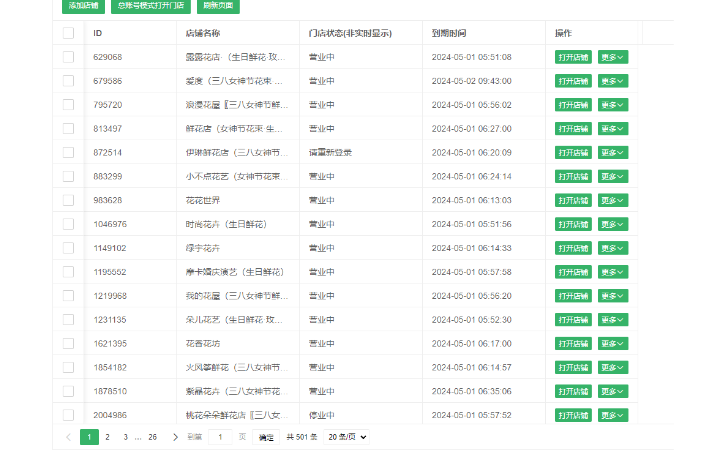Jump to page 26 in pagination
720x450 pixels.
pyautogui.click(x=152, y=437)
